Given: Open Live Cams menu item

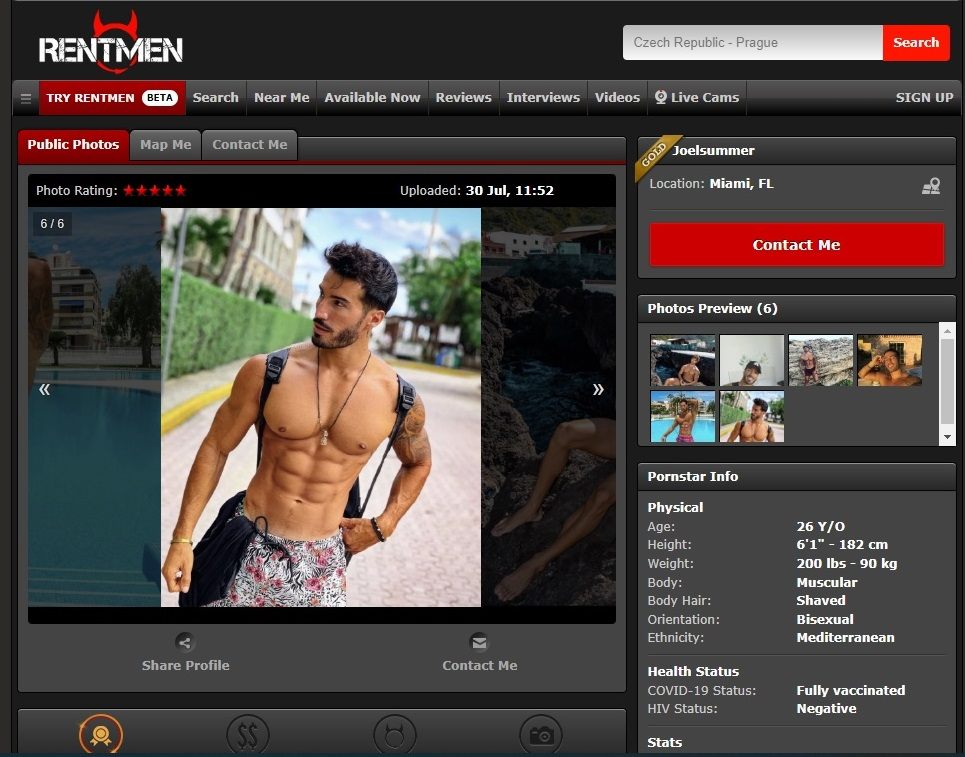Looking at the screenshot, I should tap(697, 98).
